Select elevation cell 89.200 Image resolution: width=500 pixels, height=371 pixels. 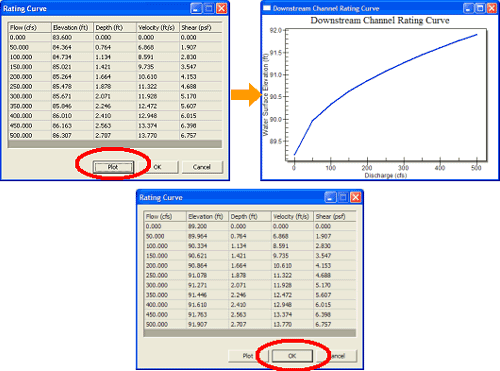coord(207,226)
